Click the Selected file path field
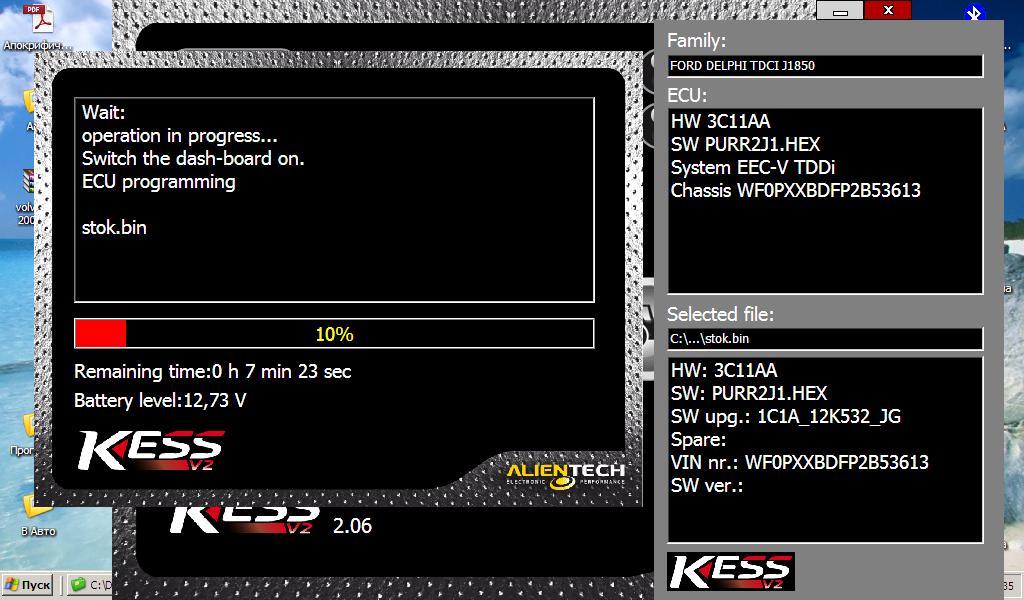The width and height of the screenshot is (1024, 600). click(x=825, y=339)
